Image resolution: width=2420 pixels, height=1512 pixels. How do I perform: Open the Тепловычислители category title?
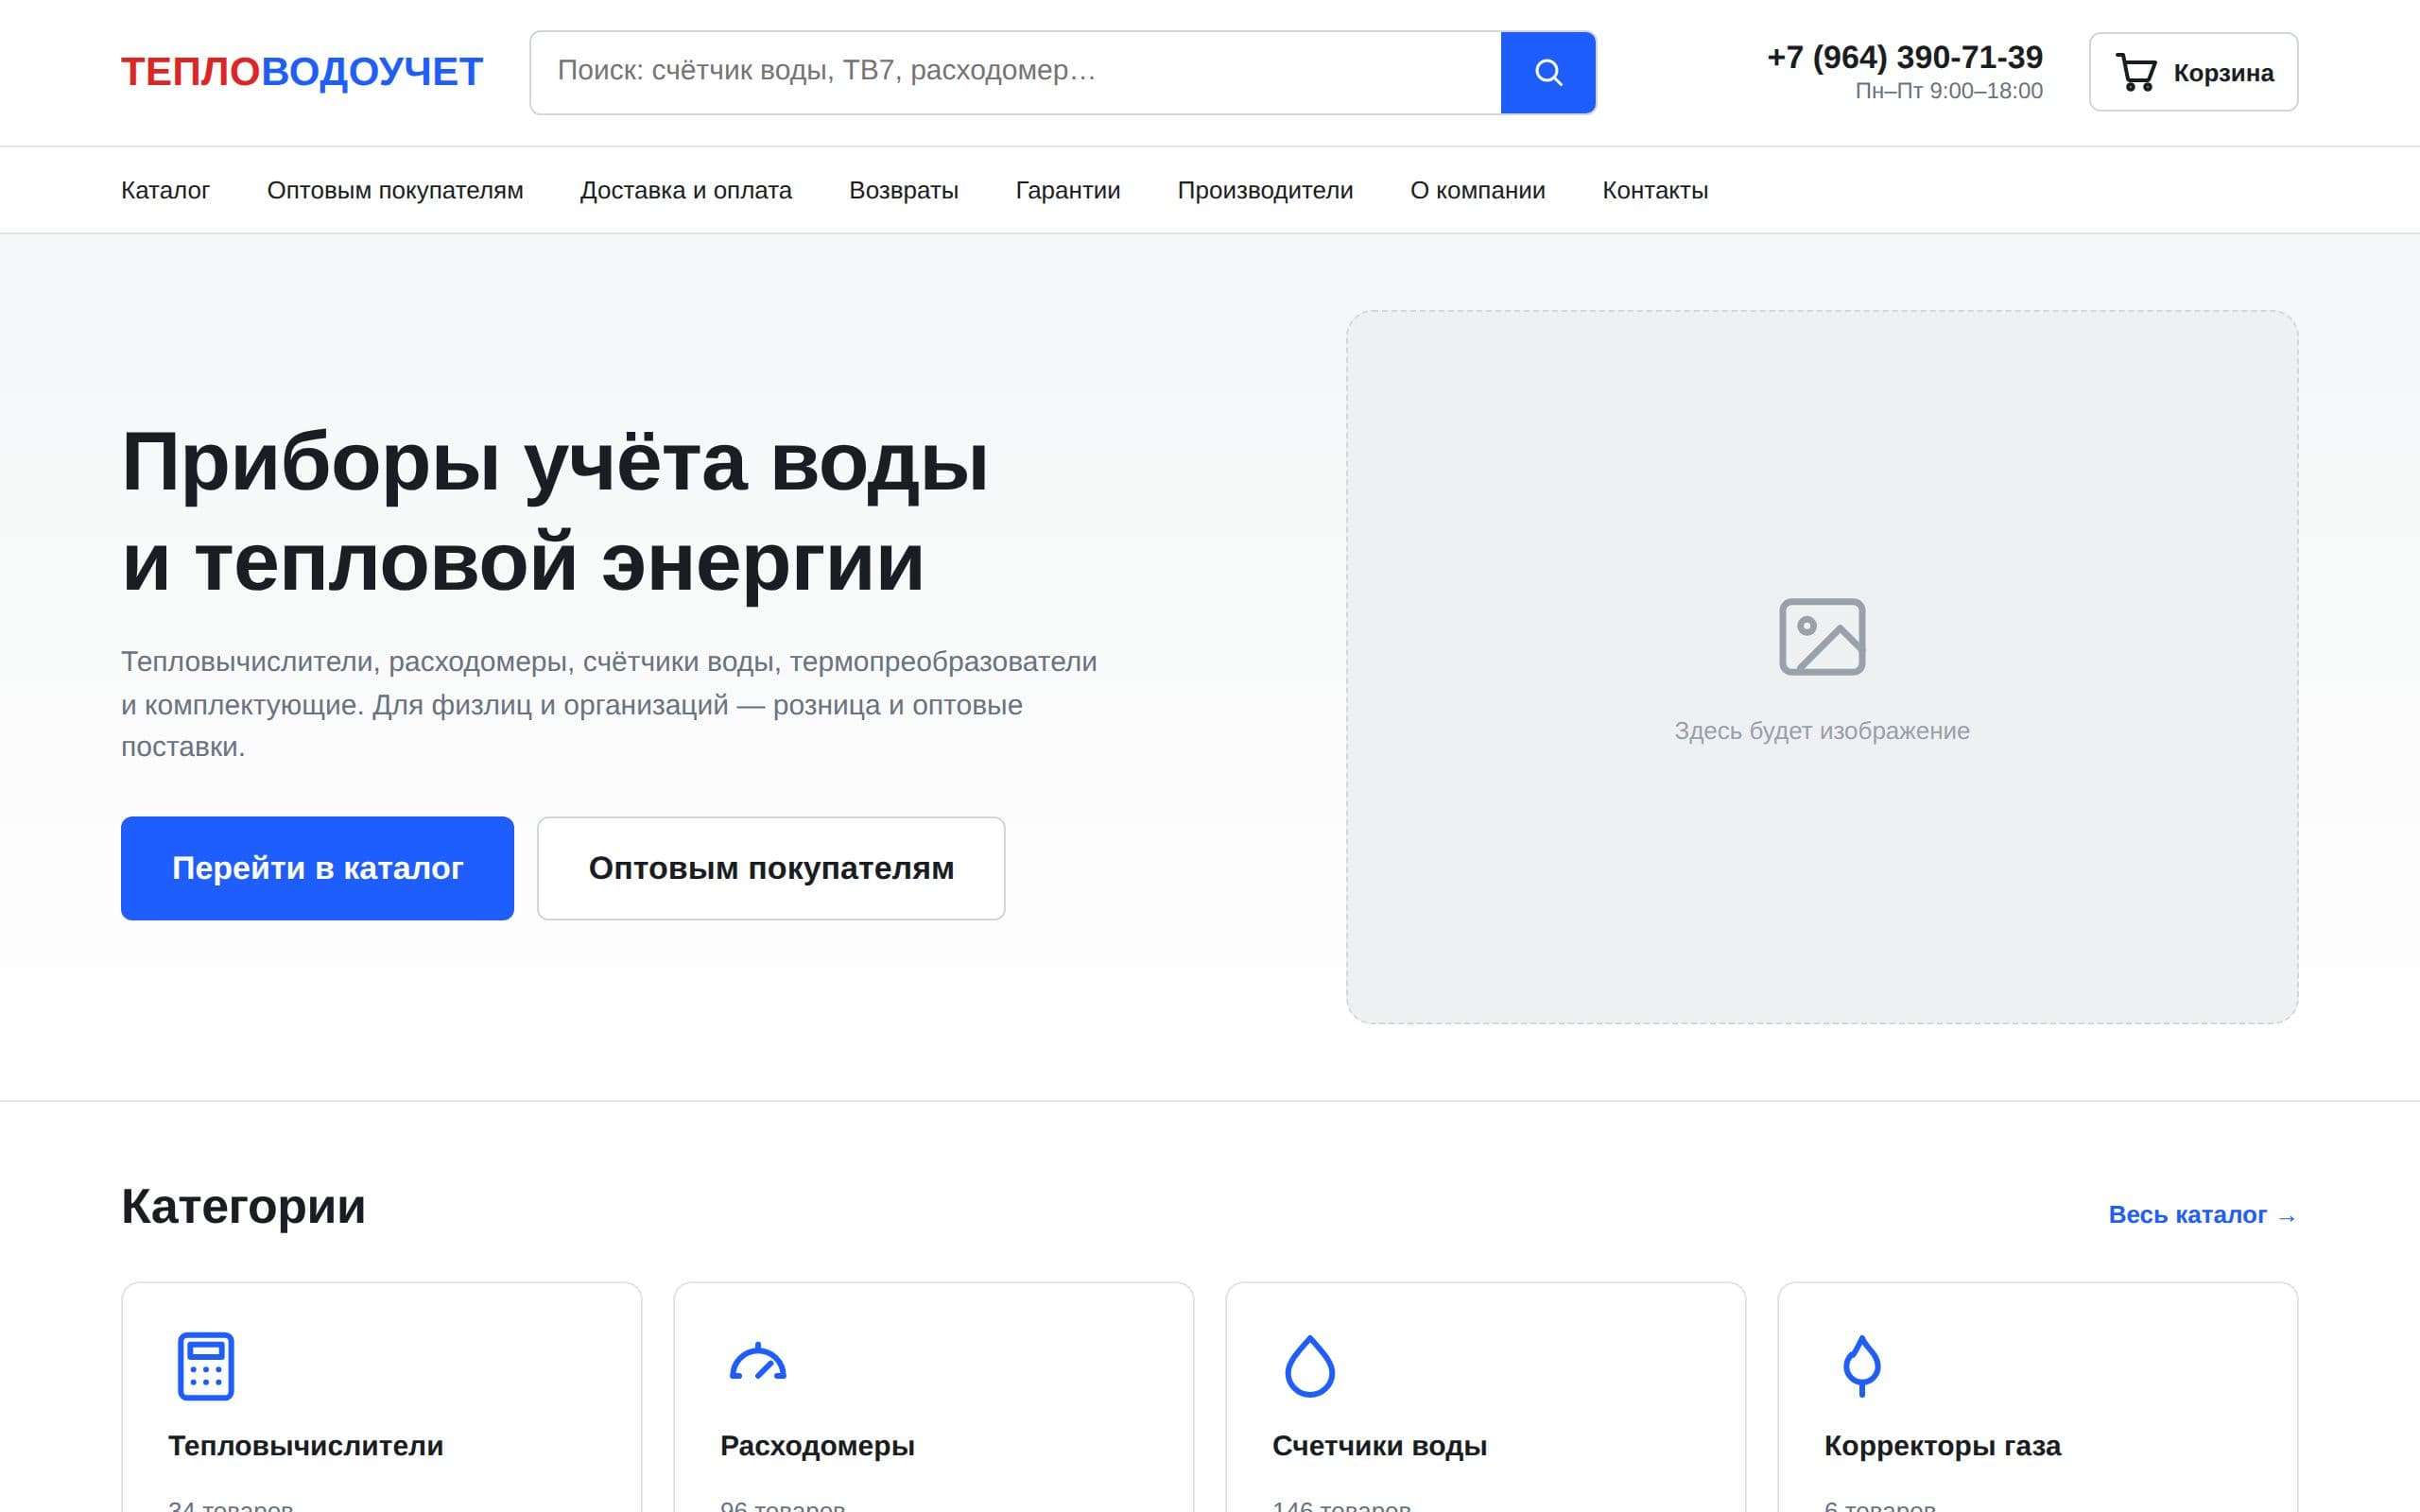click(x=305, y=1446)
